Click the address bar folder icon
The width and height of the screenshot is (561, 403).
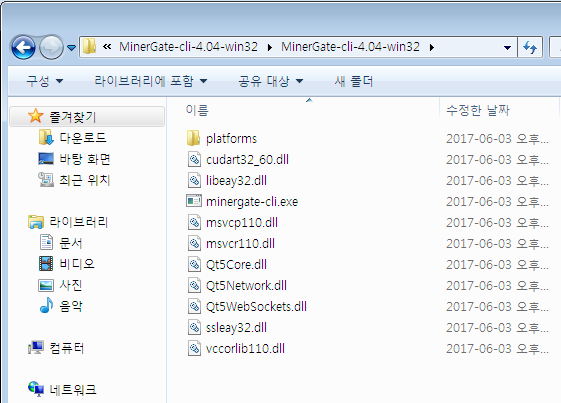[x=89, y=47]
